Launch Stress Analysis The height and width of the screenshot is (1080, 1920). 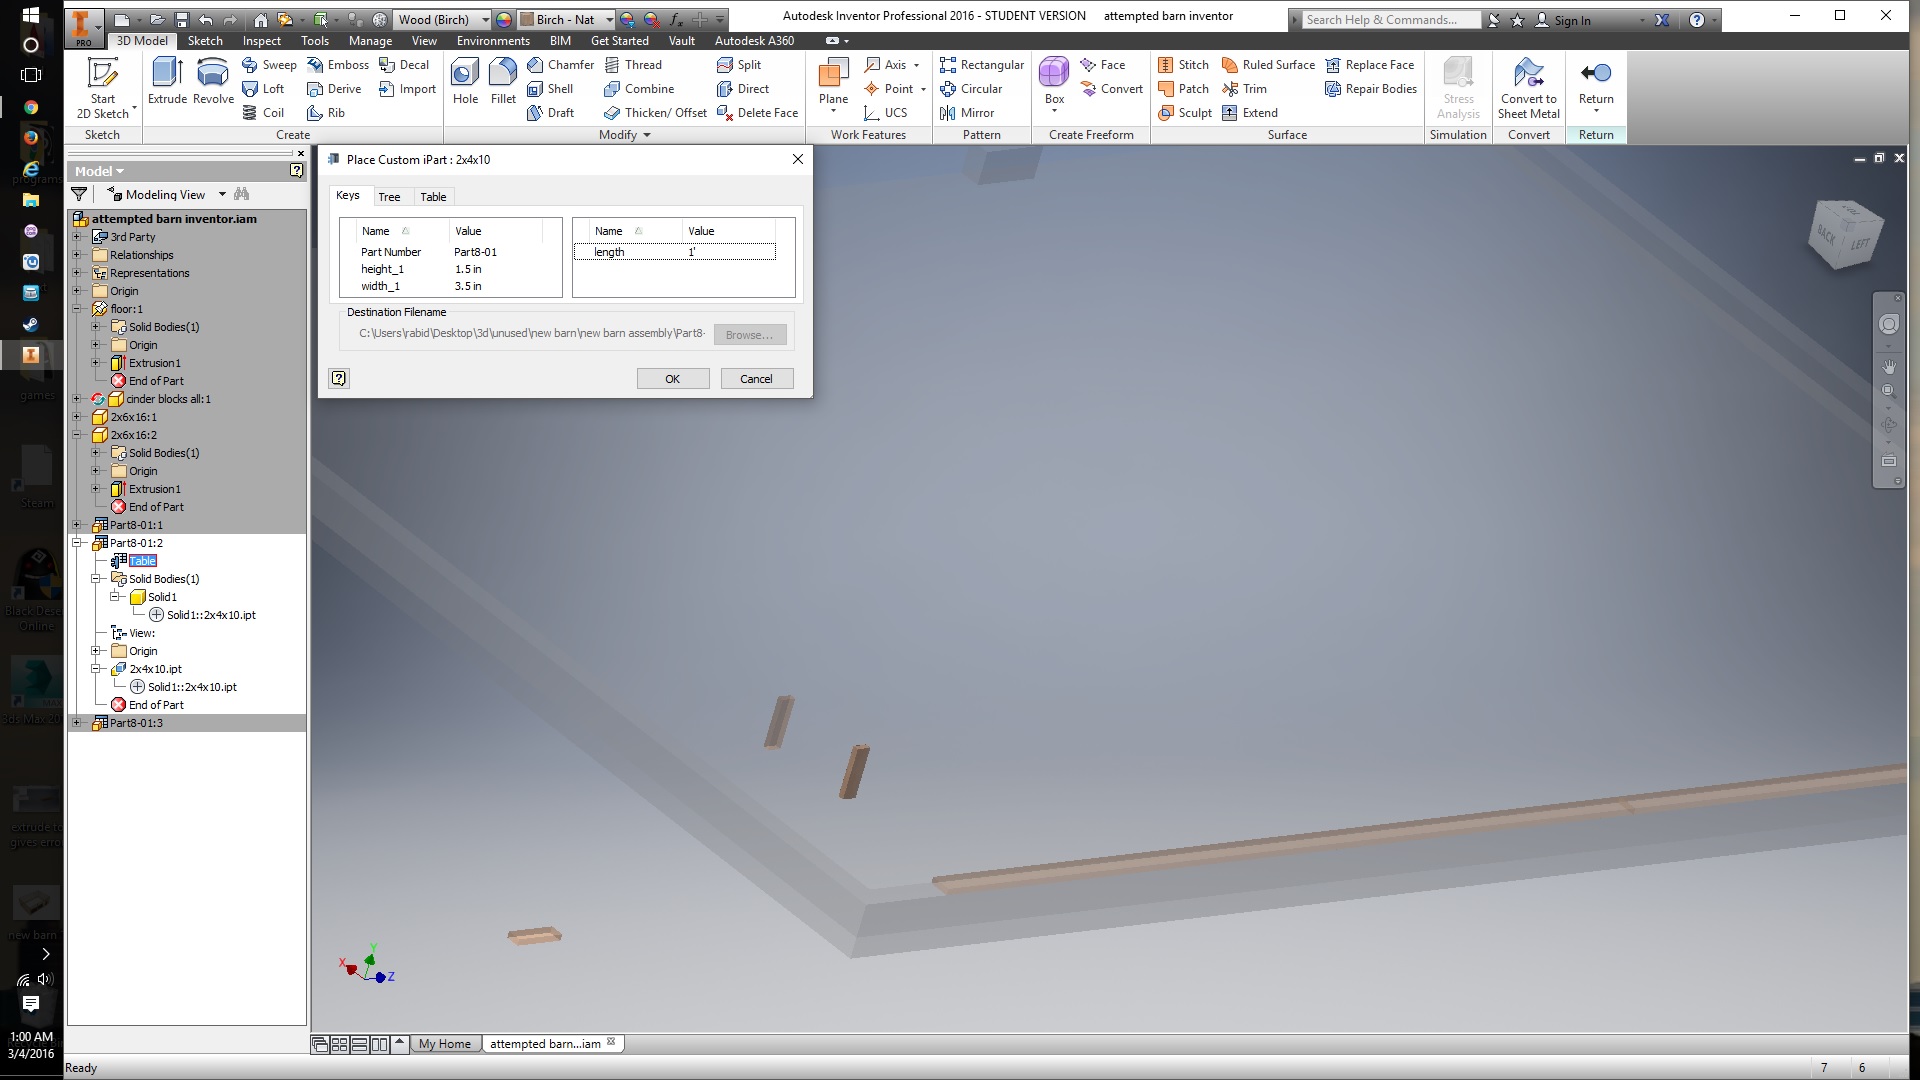click(x=1458, y=85)
